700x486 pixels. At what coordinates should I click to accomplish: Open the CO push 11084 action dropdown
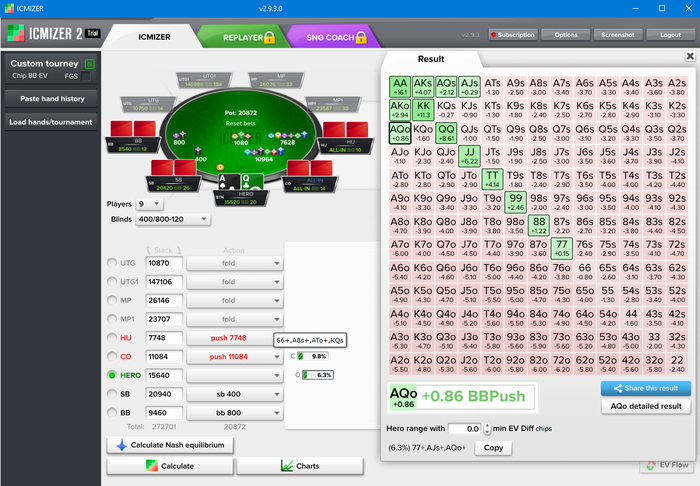tap(235, 357)
